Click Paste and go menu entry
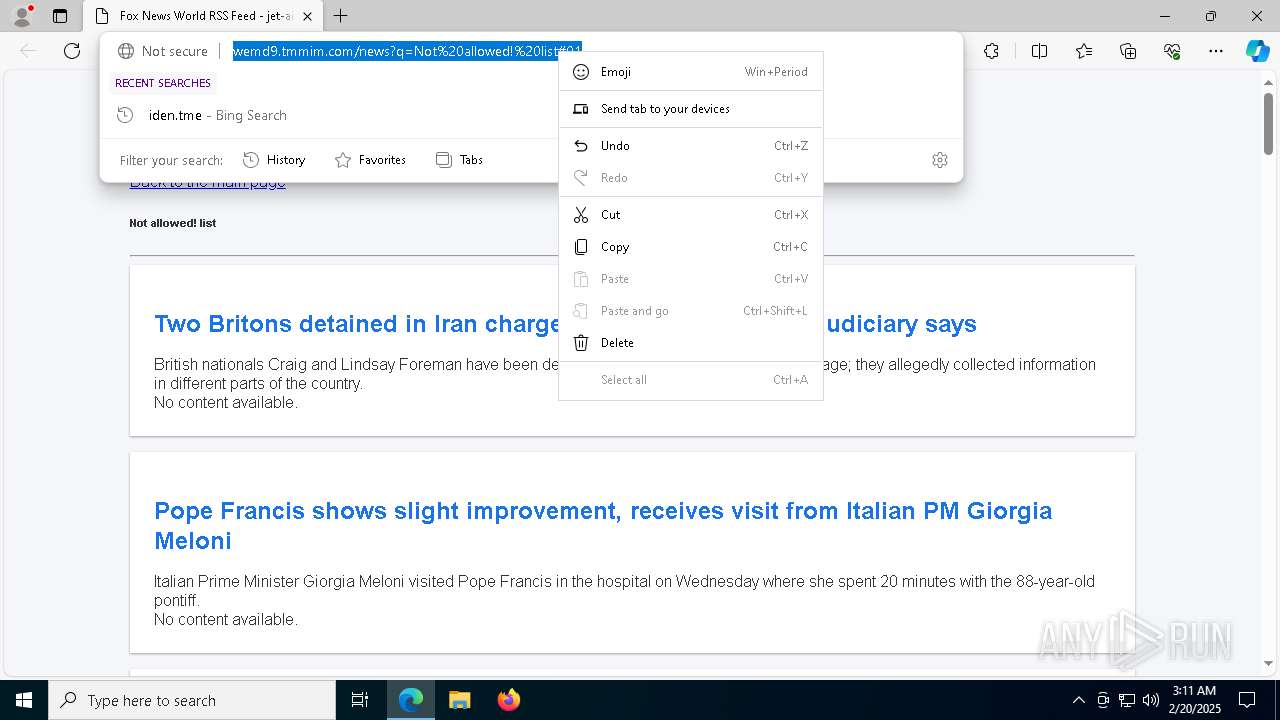The width and height of the screenshot is (1280, 720). (690, 311)
